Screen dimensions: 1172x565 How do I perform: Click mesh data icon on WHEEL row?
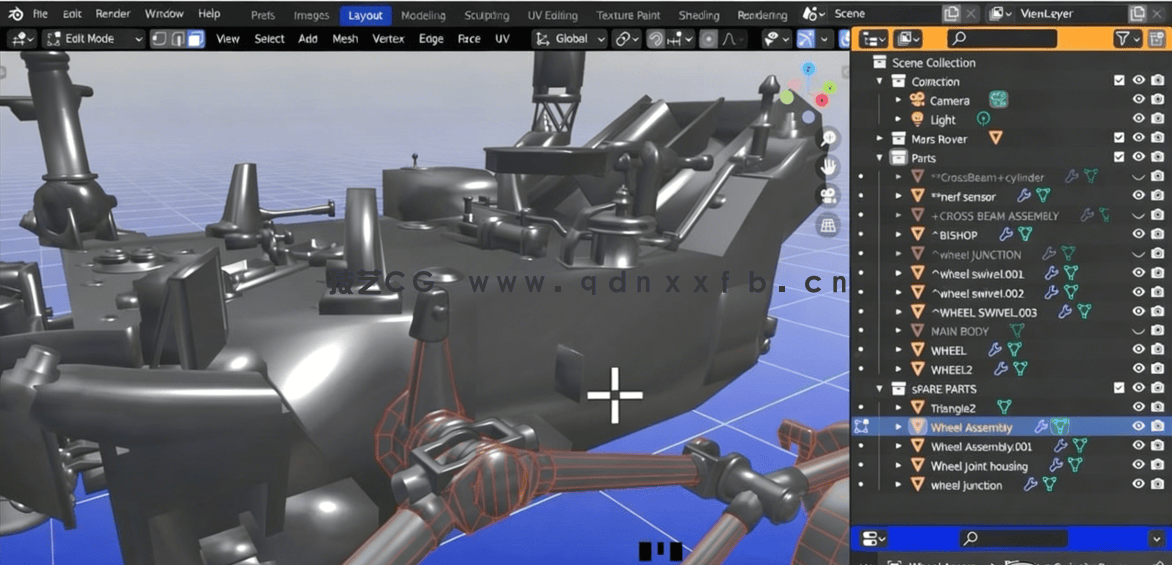1014,350
